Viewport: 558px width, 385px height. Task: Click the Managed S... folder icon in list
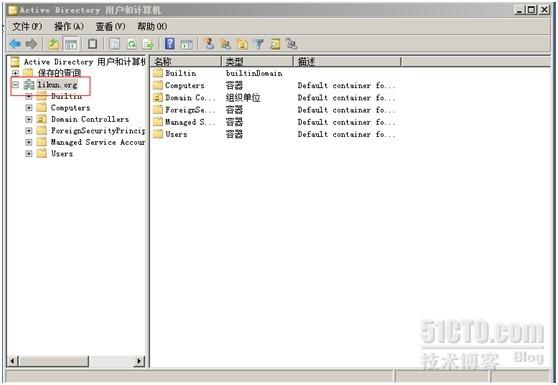158,122
